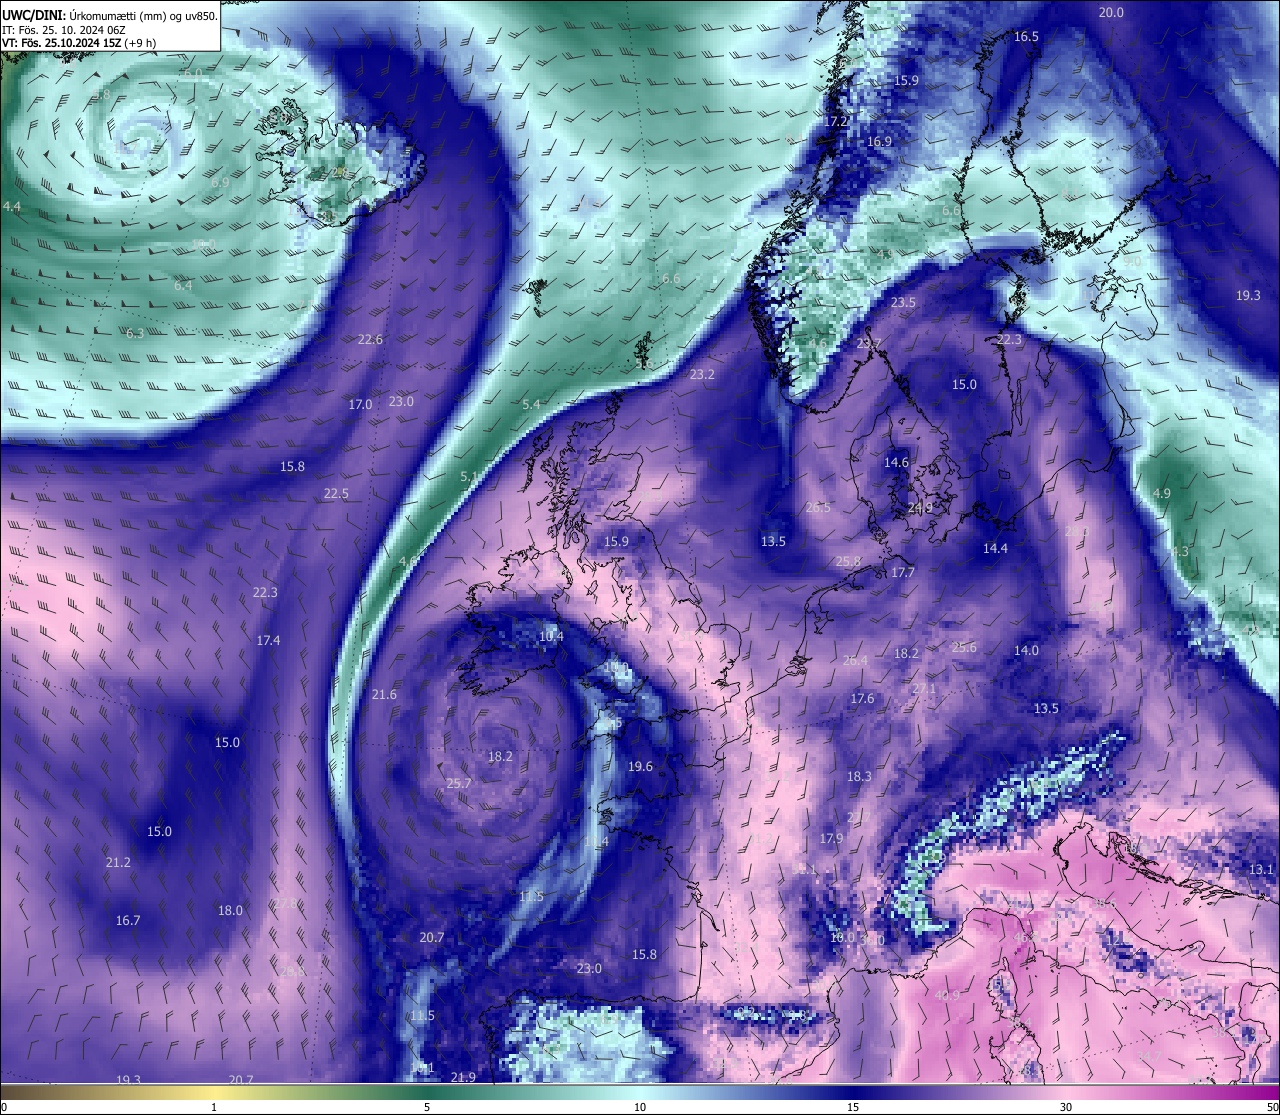Viewport: 1280px width, 1115px height.
Task: Click the map value 21.9
Action: coord(463,1078)
